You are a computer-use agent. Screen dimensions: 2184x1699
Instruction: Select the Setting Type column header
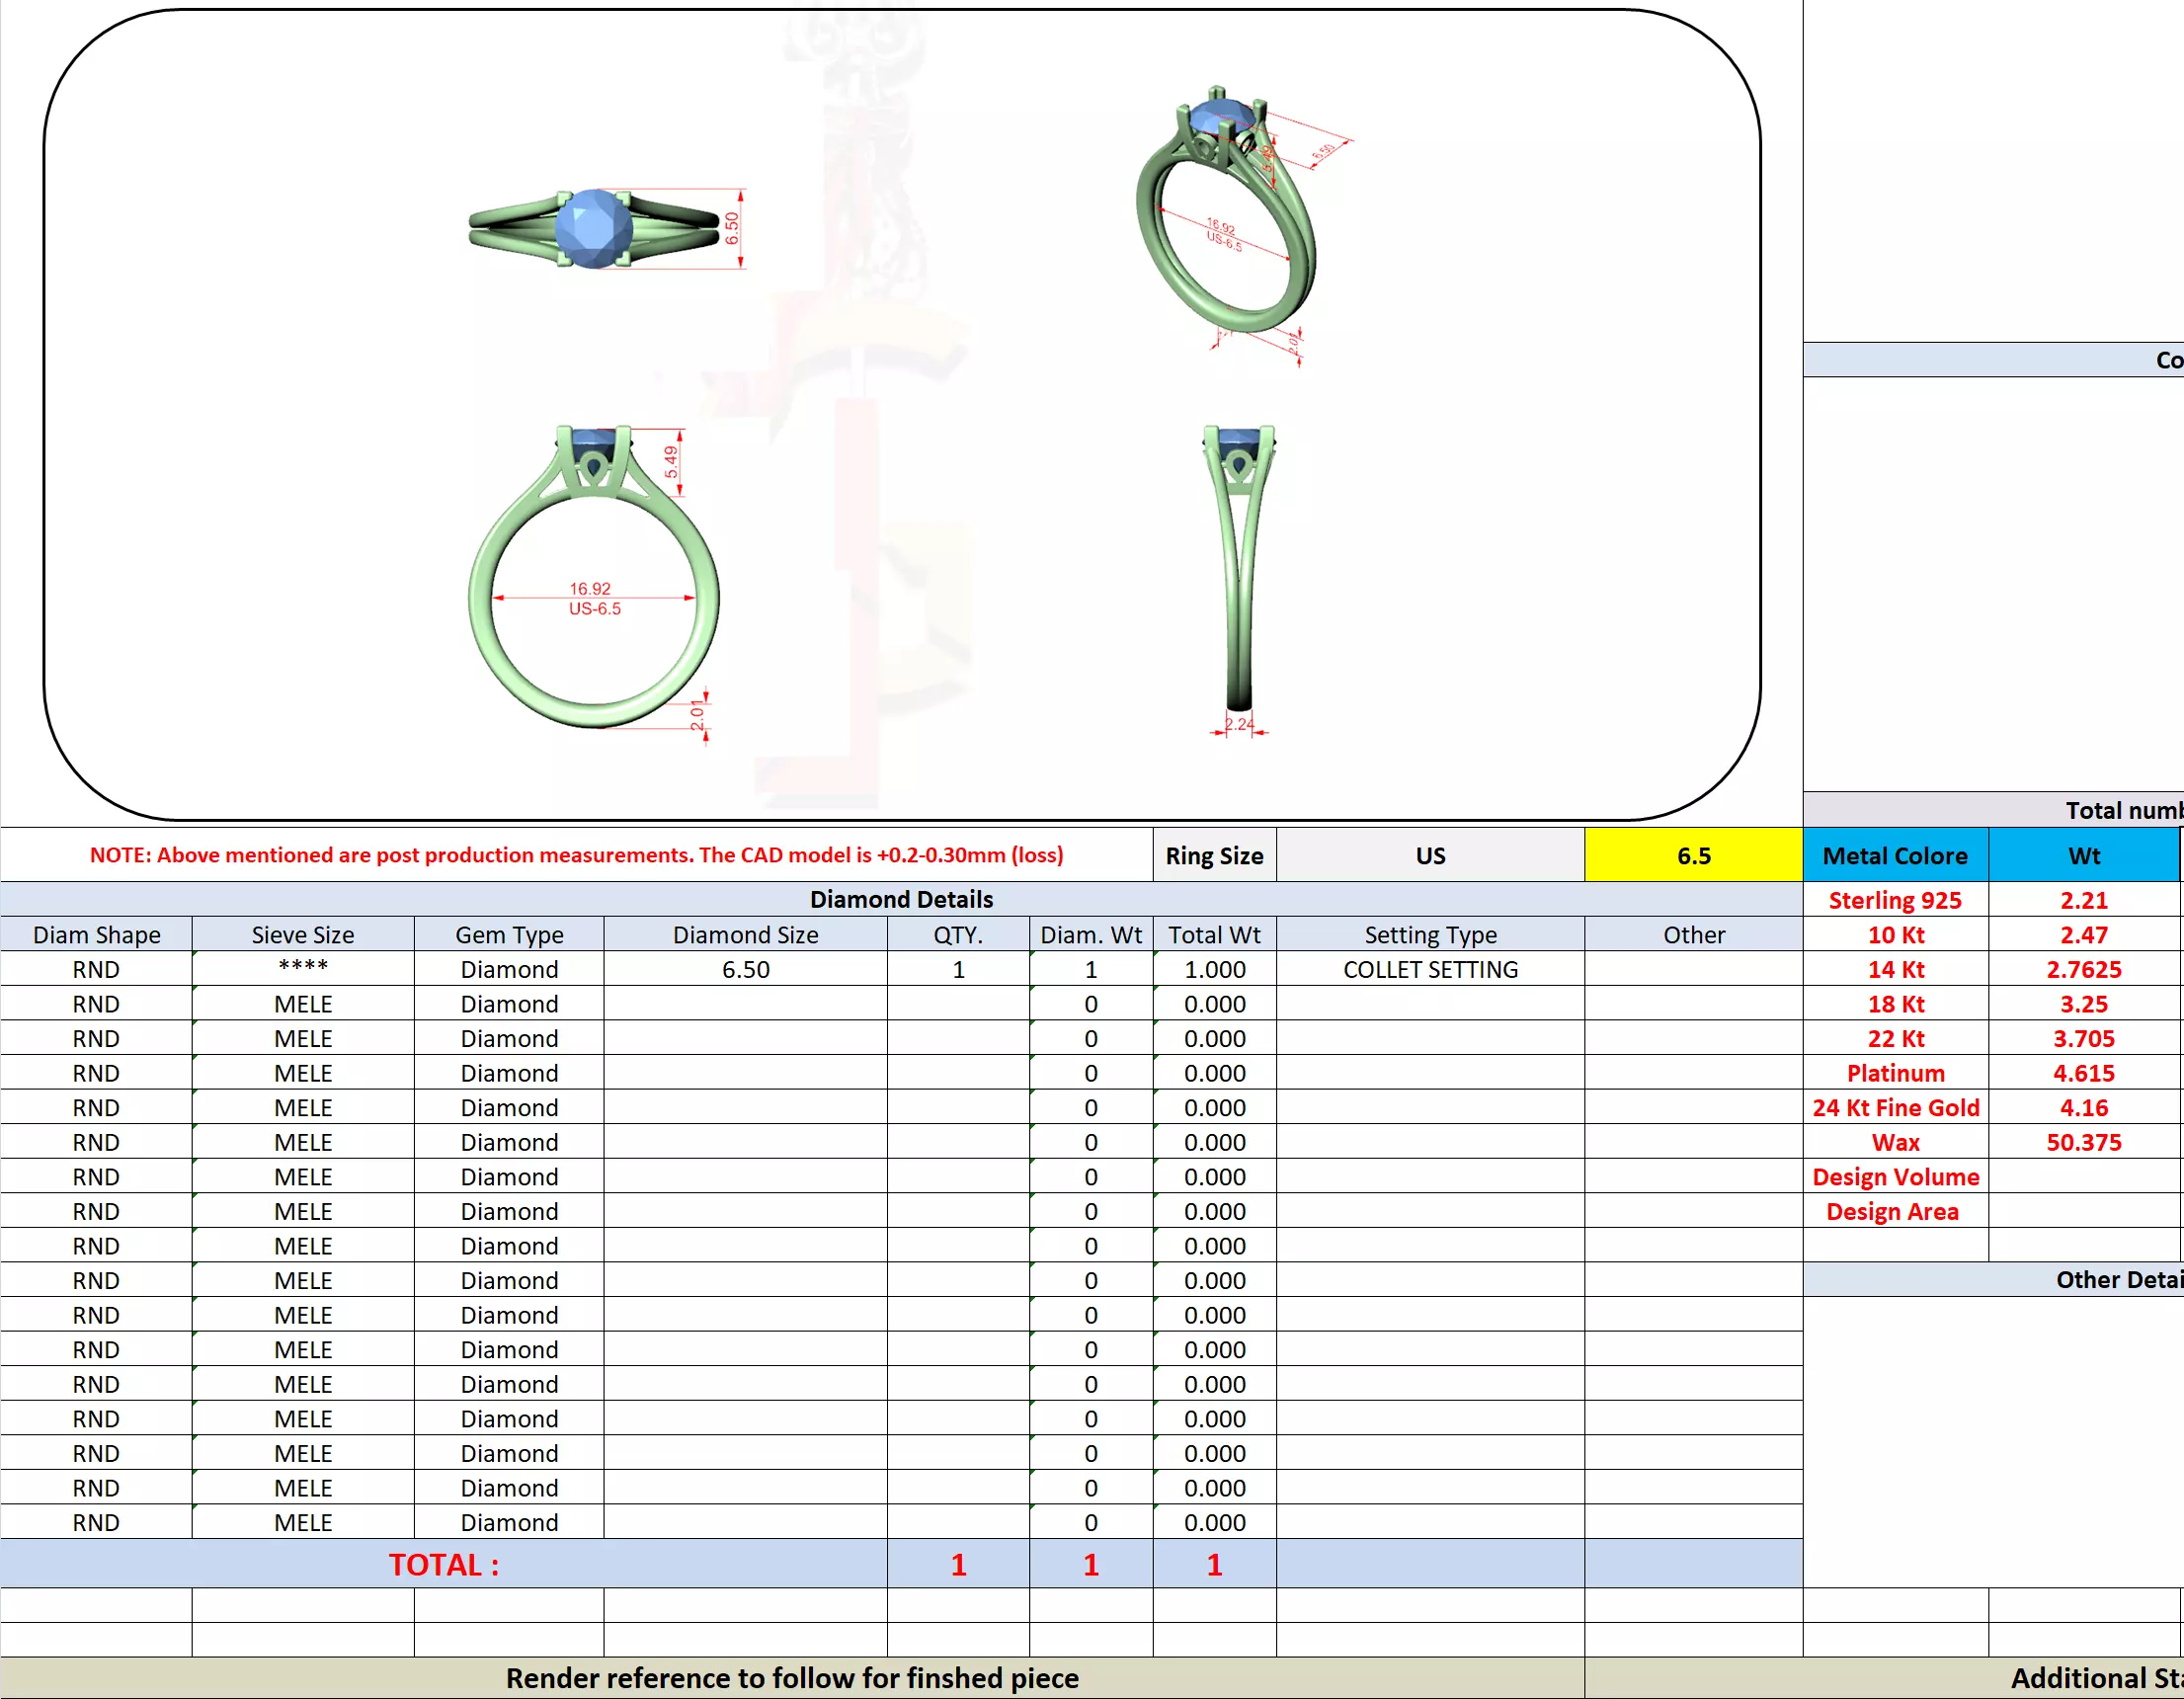[1429, 935]
